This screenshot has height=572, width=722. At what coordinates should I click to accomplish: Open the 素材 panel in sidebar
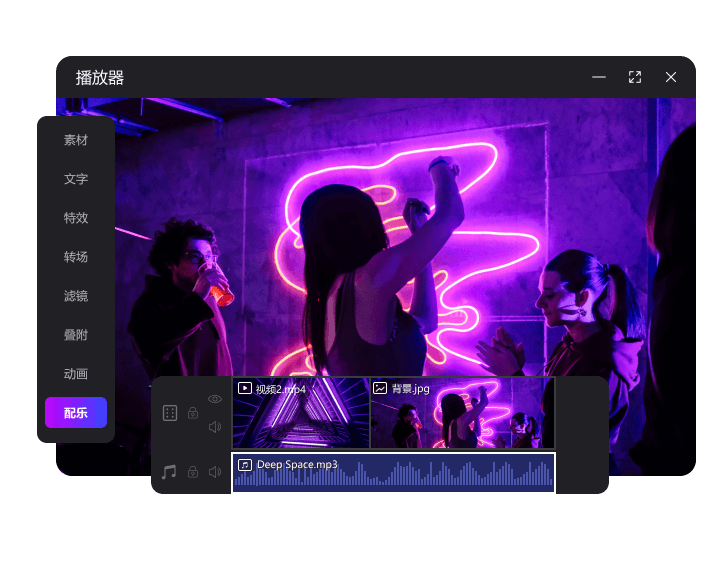coord(76,140)
